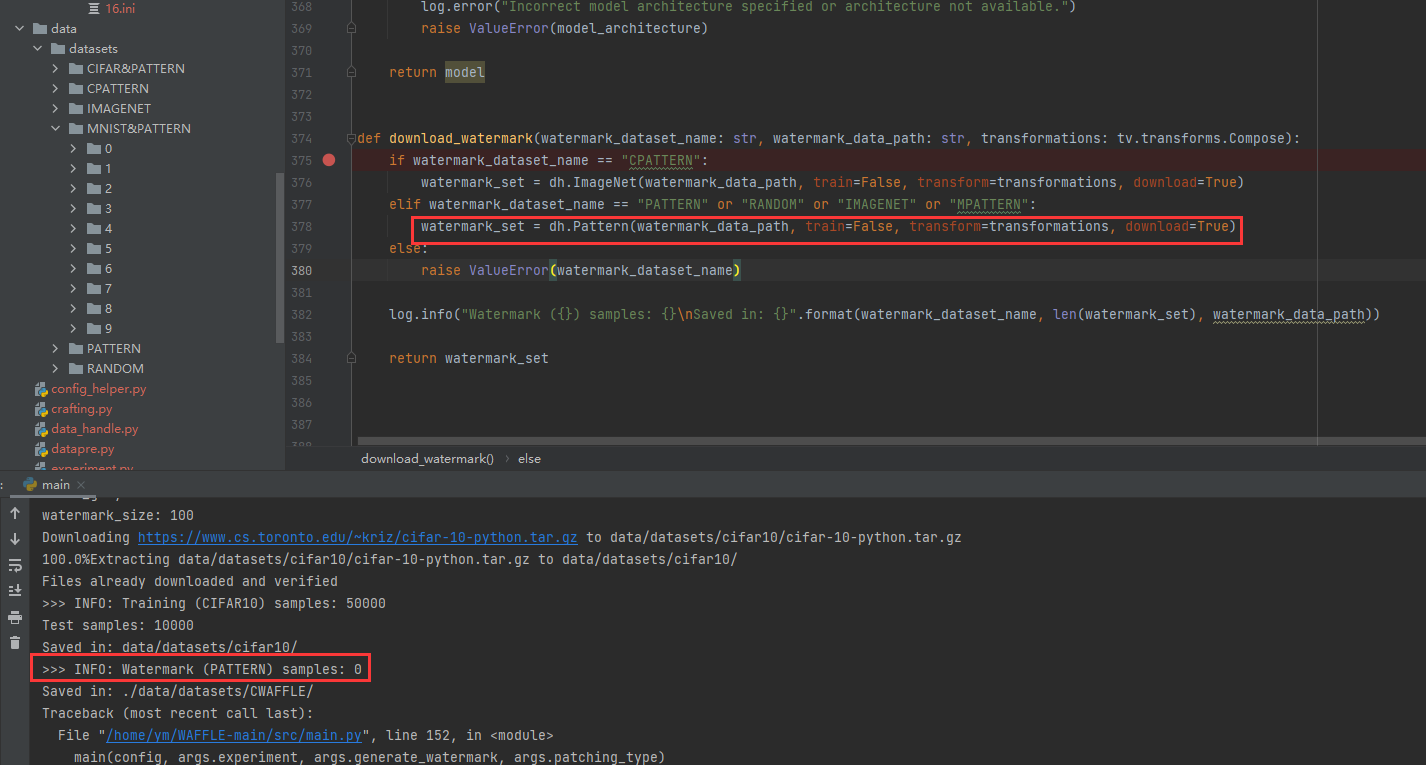Enable soft-wrap in the console output
Image resolution: width=1426 pixels, height=765 pixels.
(x=14, y=564)
